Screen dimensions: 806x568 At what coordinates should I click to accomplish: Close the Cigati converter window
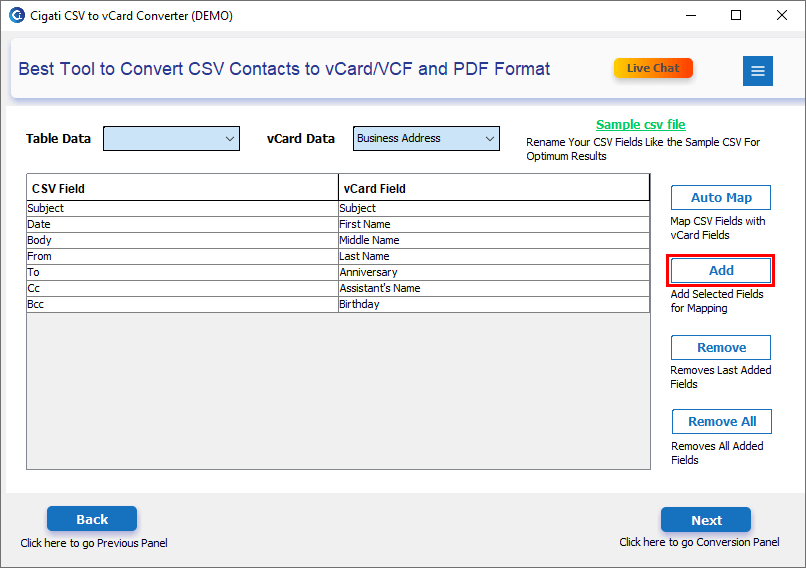pyautogui.click(x=782, y=15)
